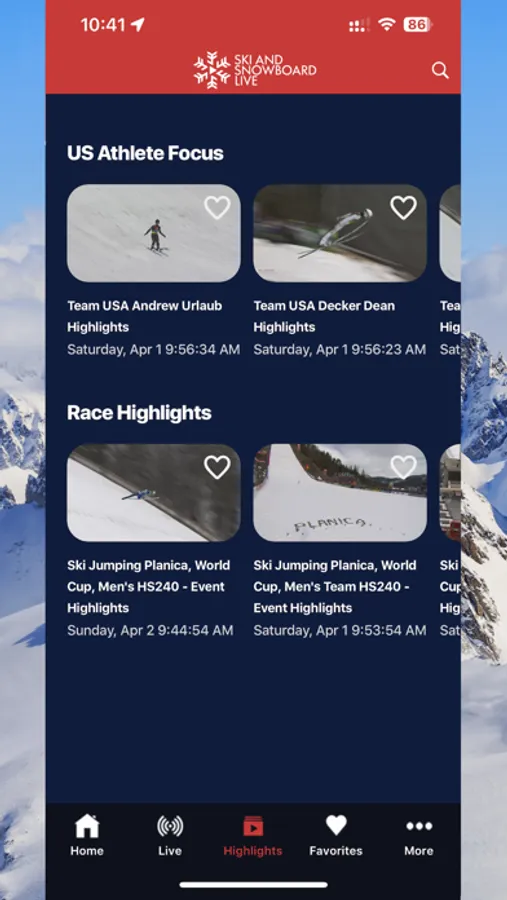Tap the Team USA Decker Dean Highlights title
The image size is (507, 900).
[x=324, y=316]
